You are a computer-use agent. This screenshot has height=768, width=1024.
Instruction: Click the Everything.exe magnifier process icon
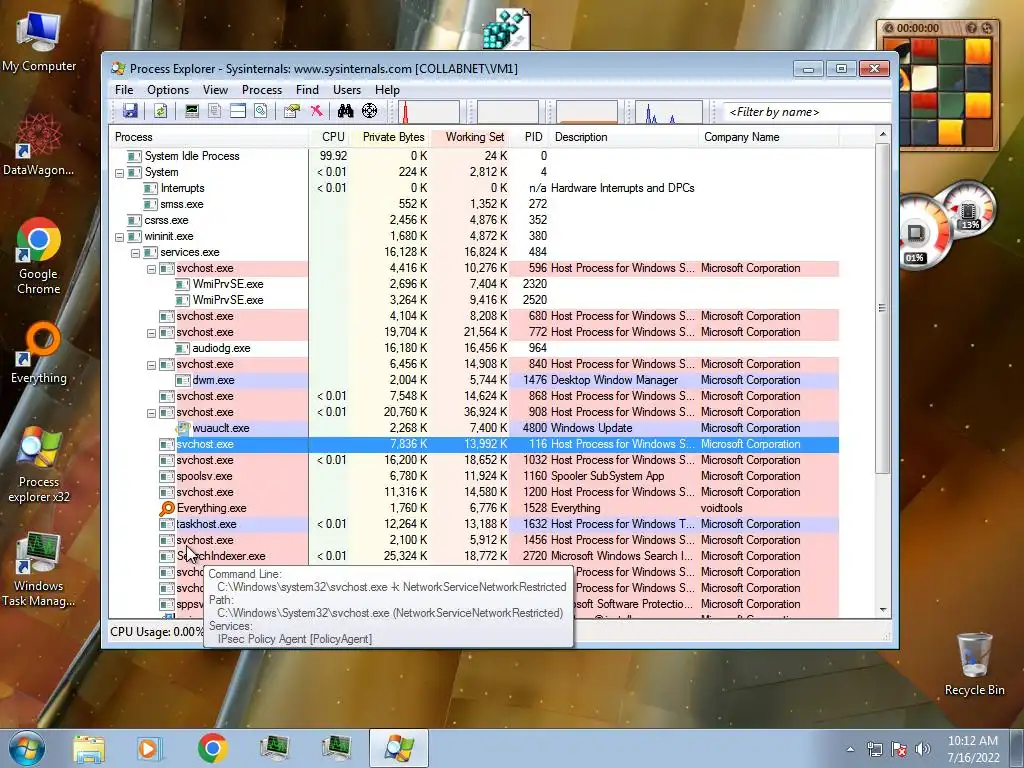[x=167, y=508]
